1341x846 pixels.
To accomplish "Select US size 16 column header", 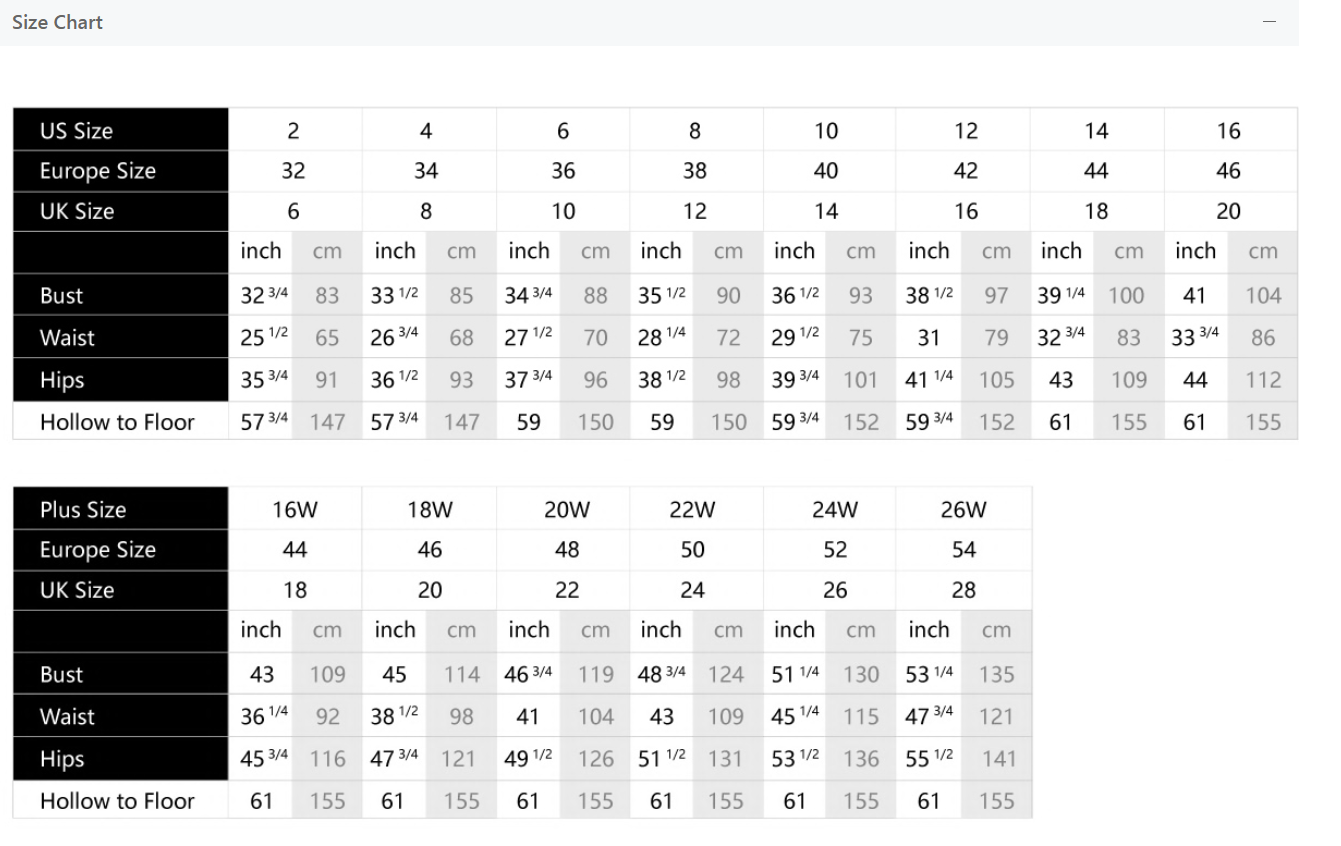I will (1229, 131).
